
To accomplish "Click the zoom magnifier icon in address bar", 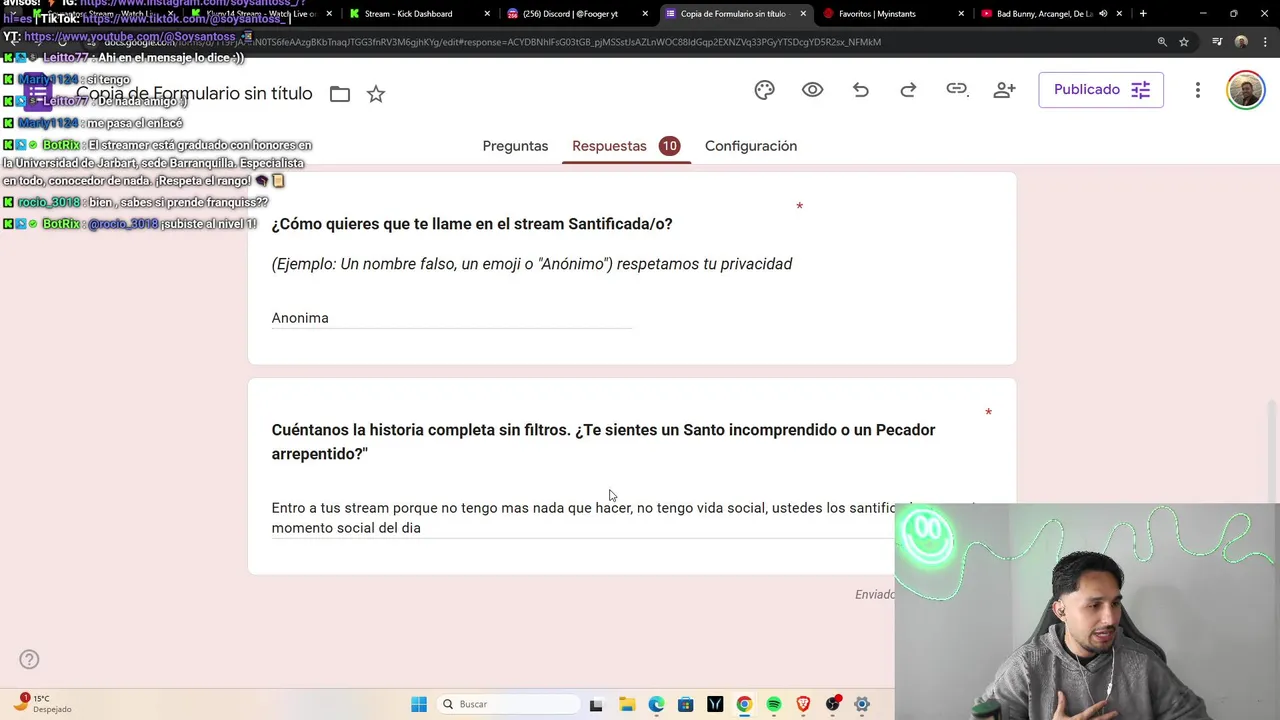I will (x=1162, y=42).
